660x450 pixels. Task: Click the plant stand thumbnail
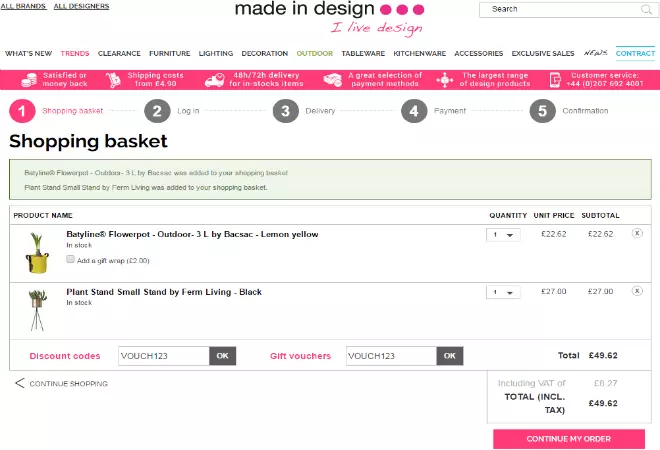click(37, 310)
